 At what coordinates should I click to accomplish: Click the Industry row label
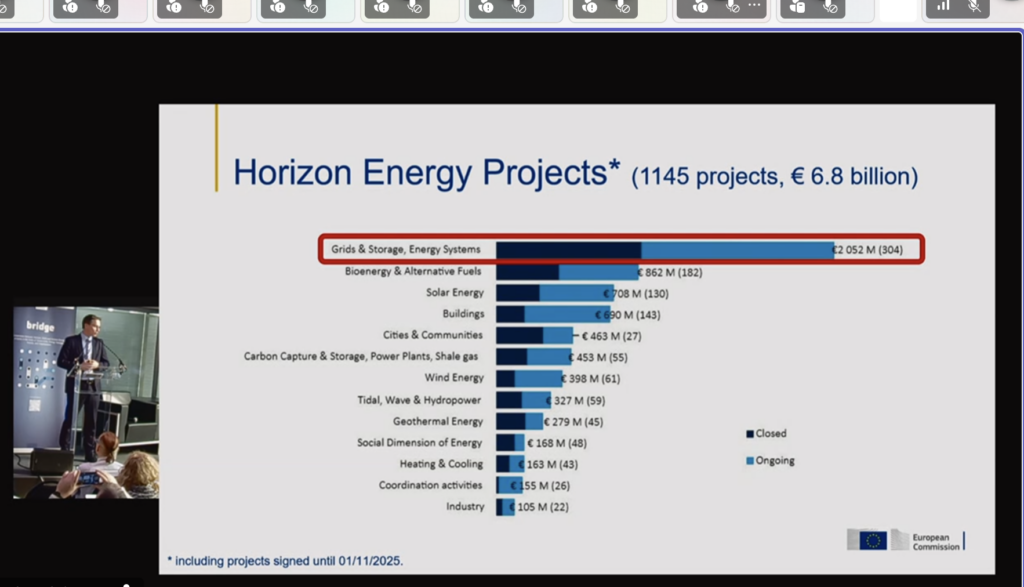coord(464,507)
